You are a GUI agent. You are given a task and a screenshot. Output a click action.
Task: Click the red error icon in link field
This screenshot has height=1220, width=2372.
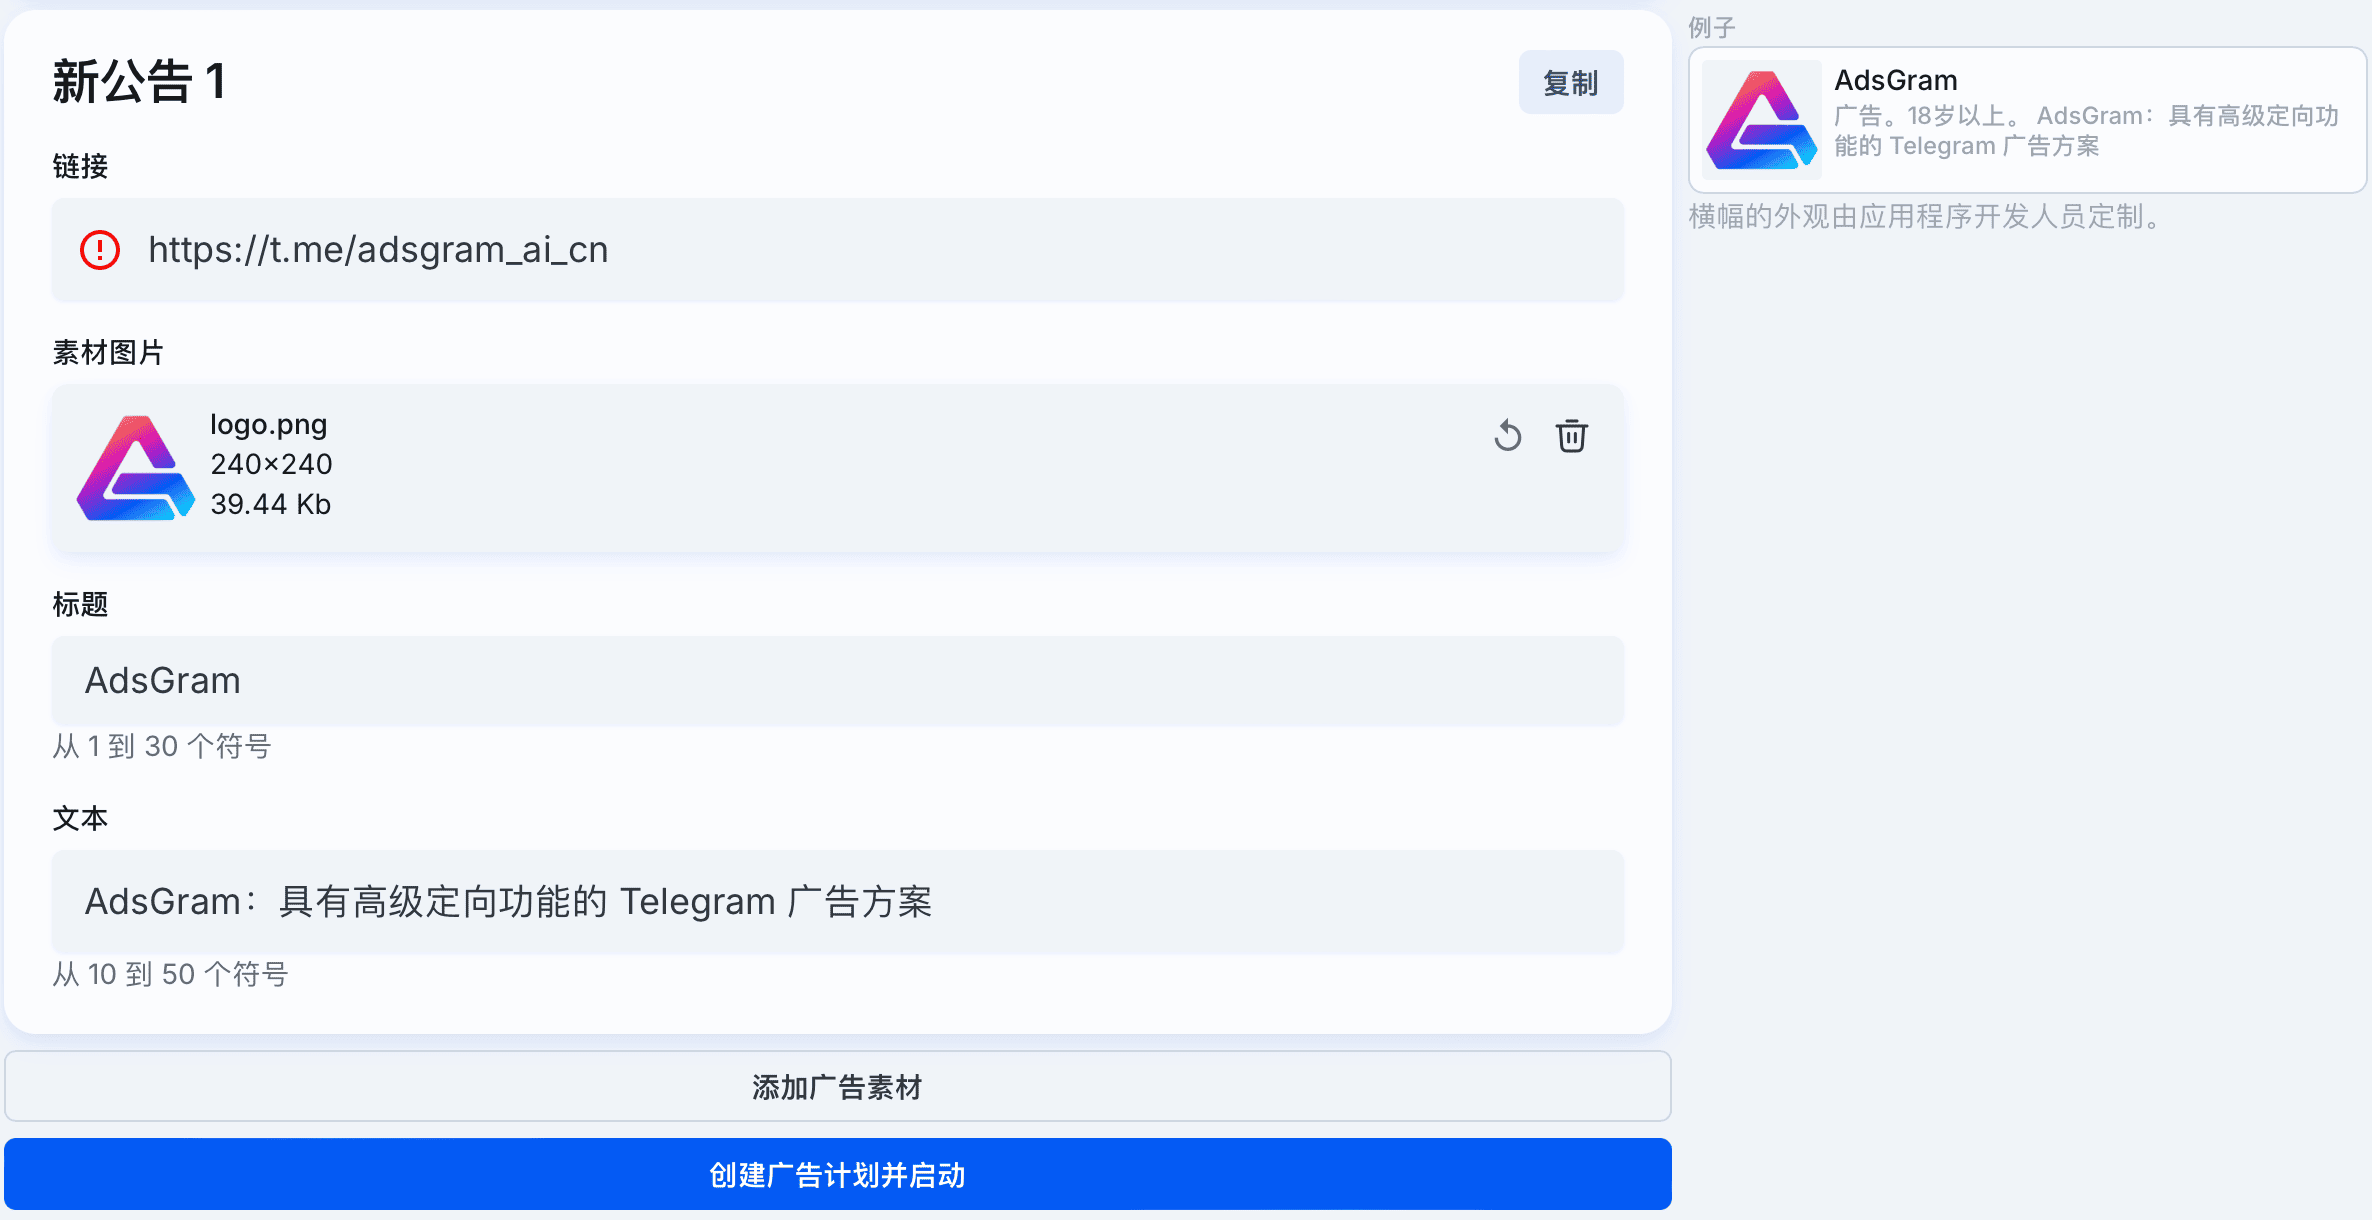(99, 250)
